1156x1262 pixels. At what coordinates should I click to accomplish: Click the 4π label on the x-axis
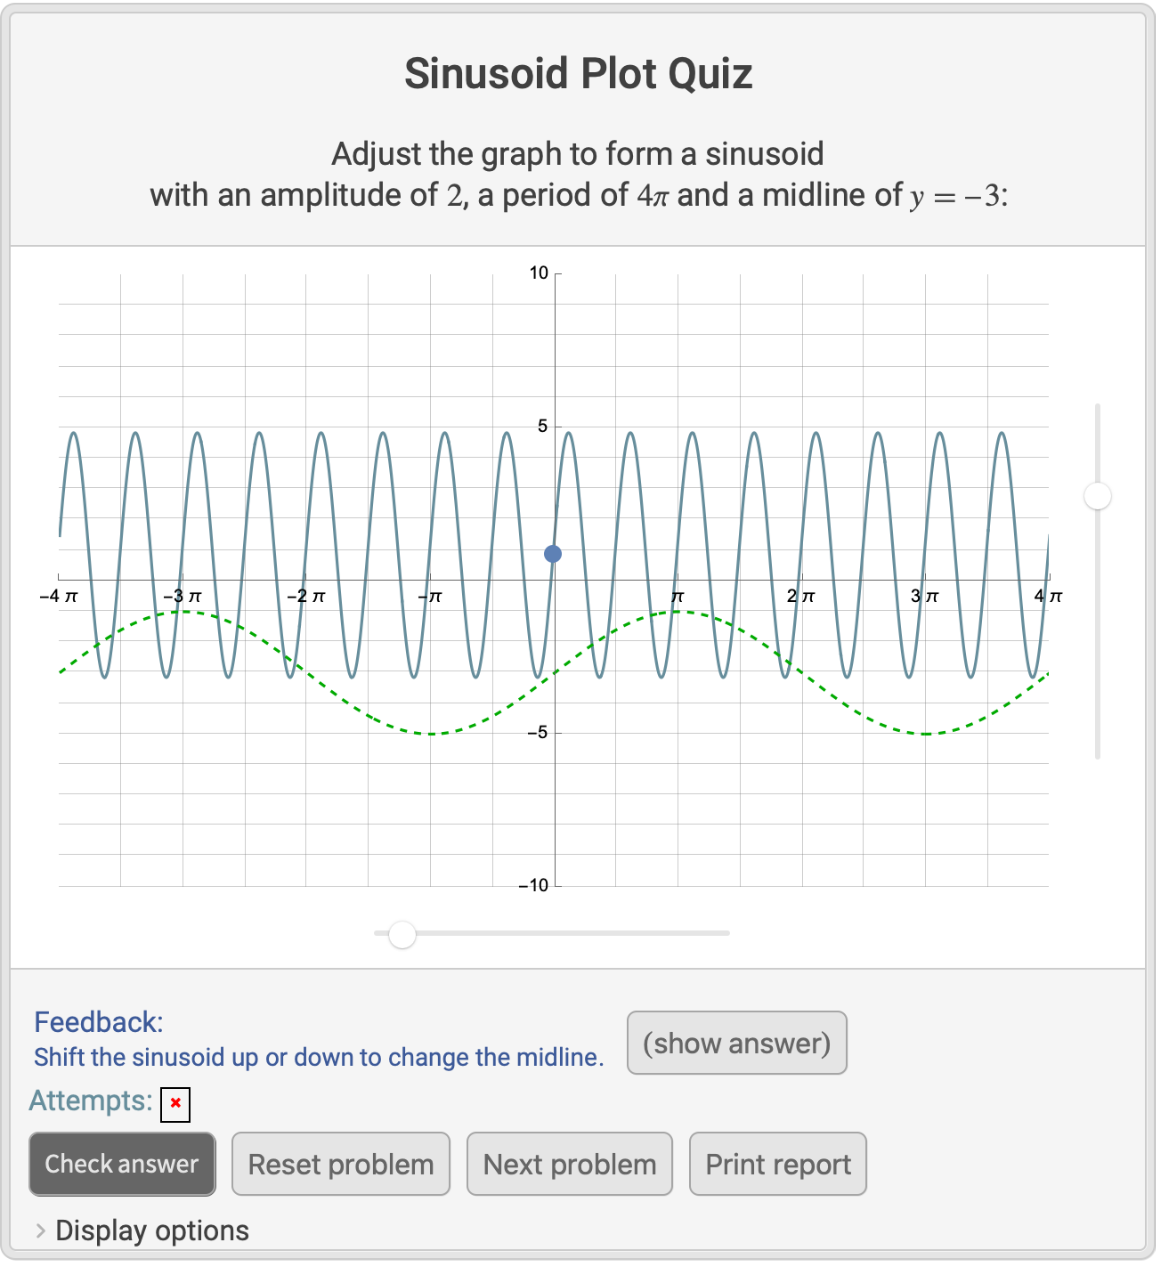1048,596
